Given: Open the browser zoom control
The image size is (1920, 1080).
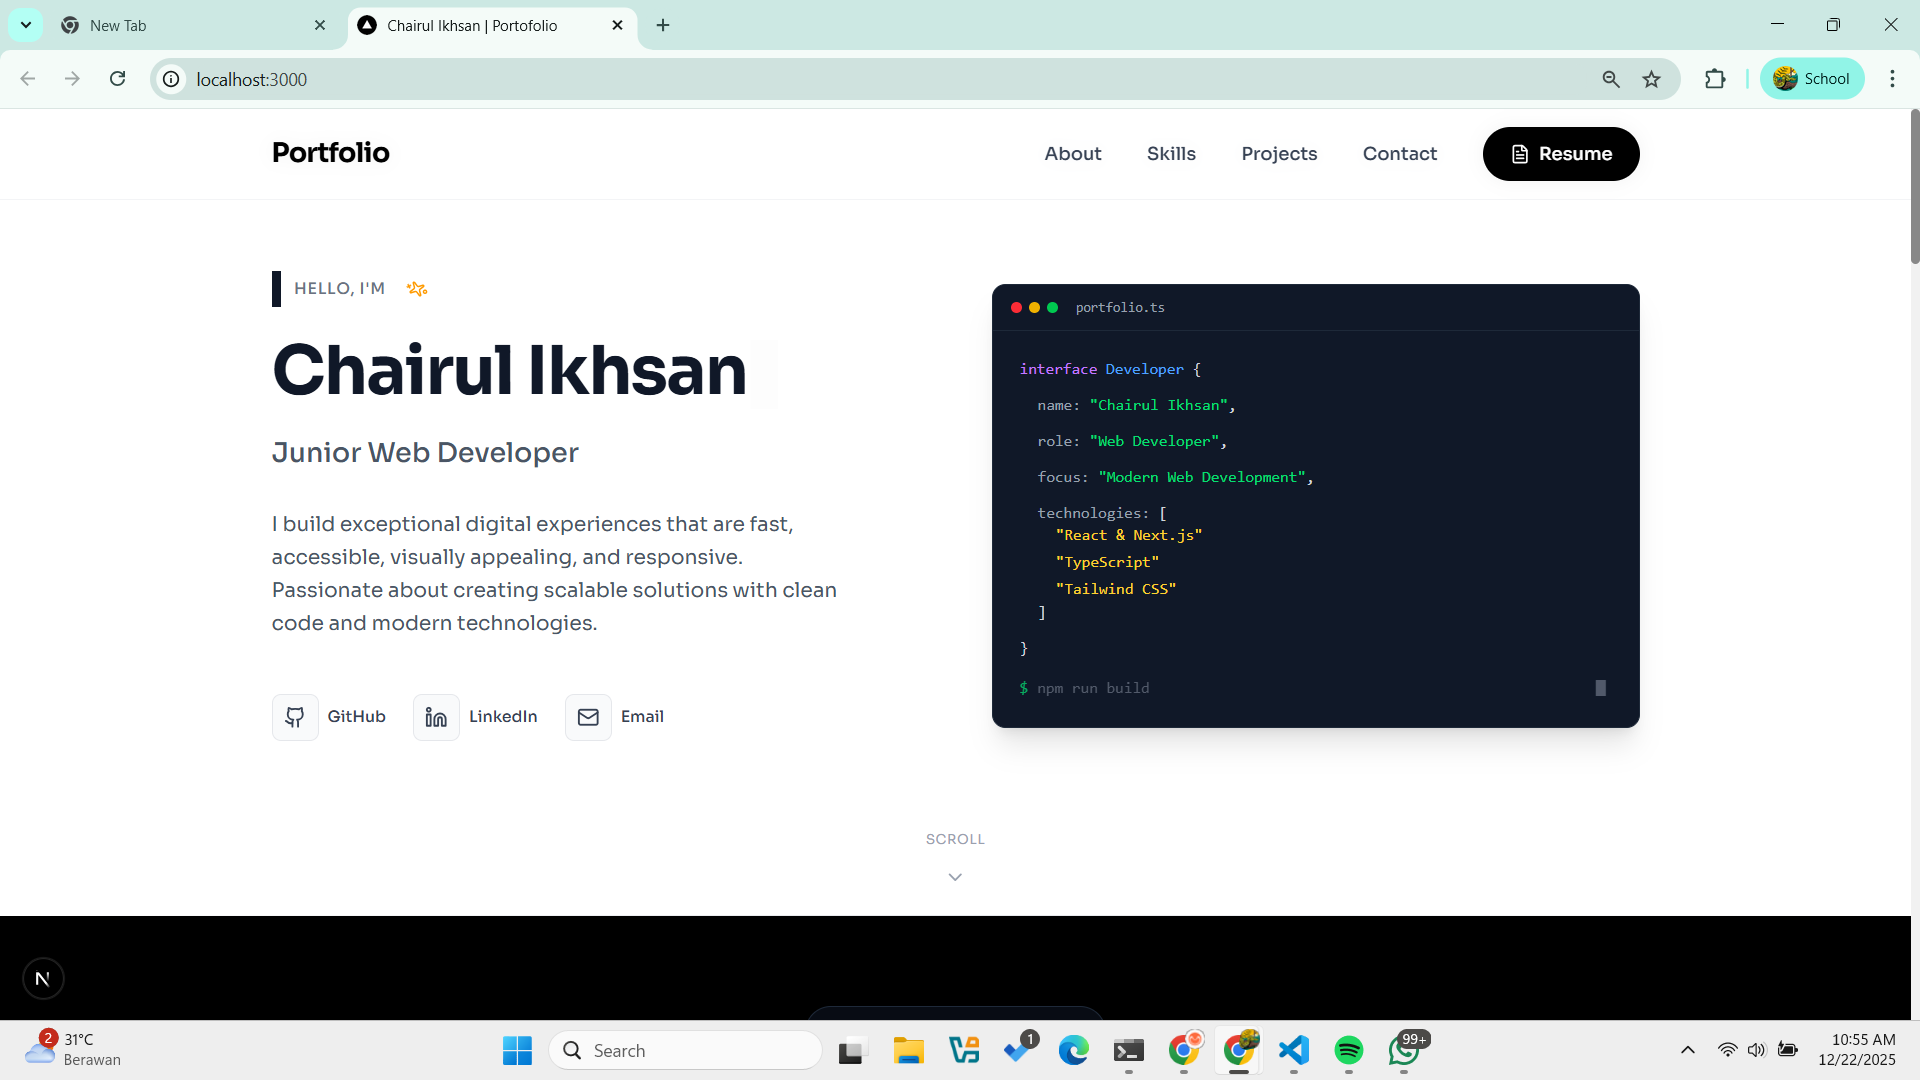Looking at the screenshot, I should coord(1611,79).
